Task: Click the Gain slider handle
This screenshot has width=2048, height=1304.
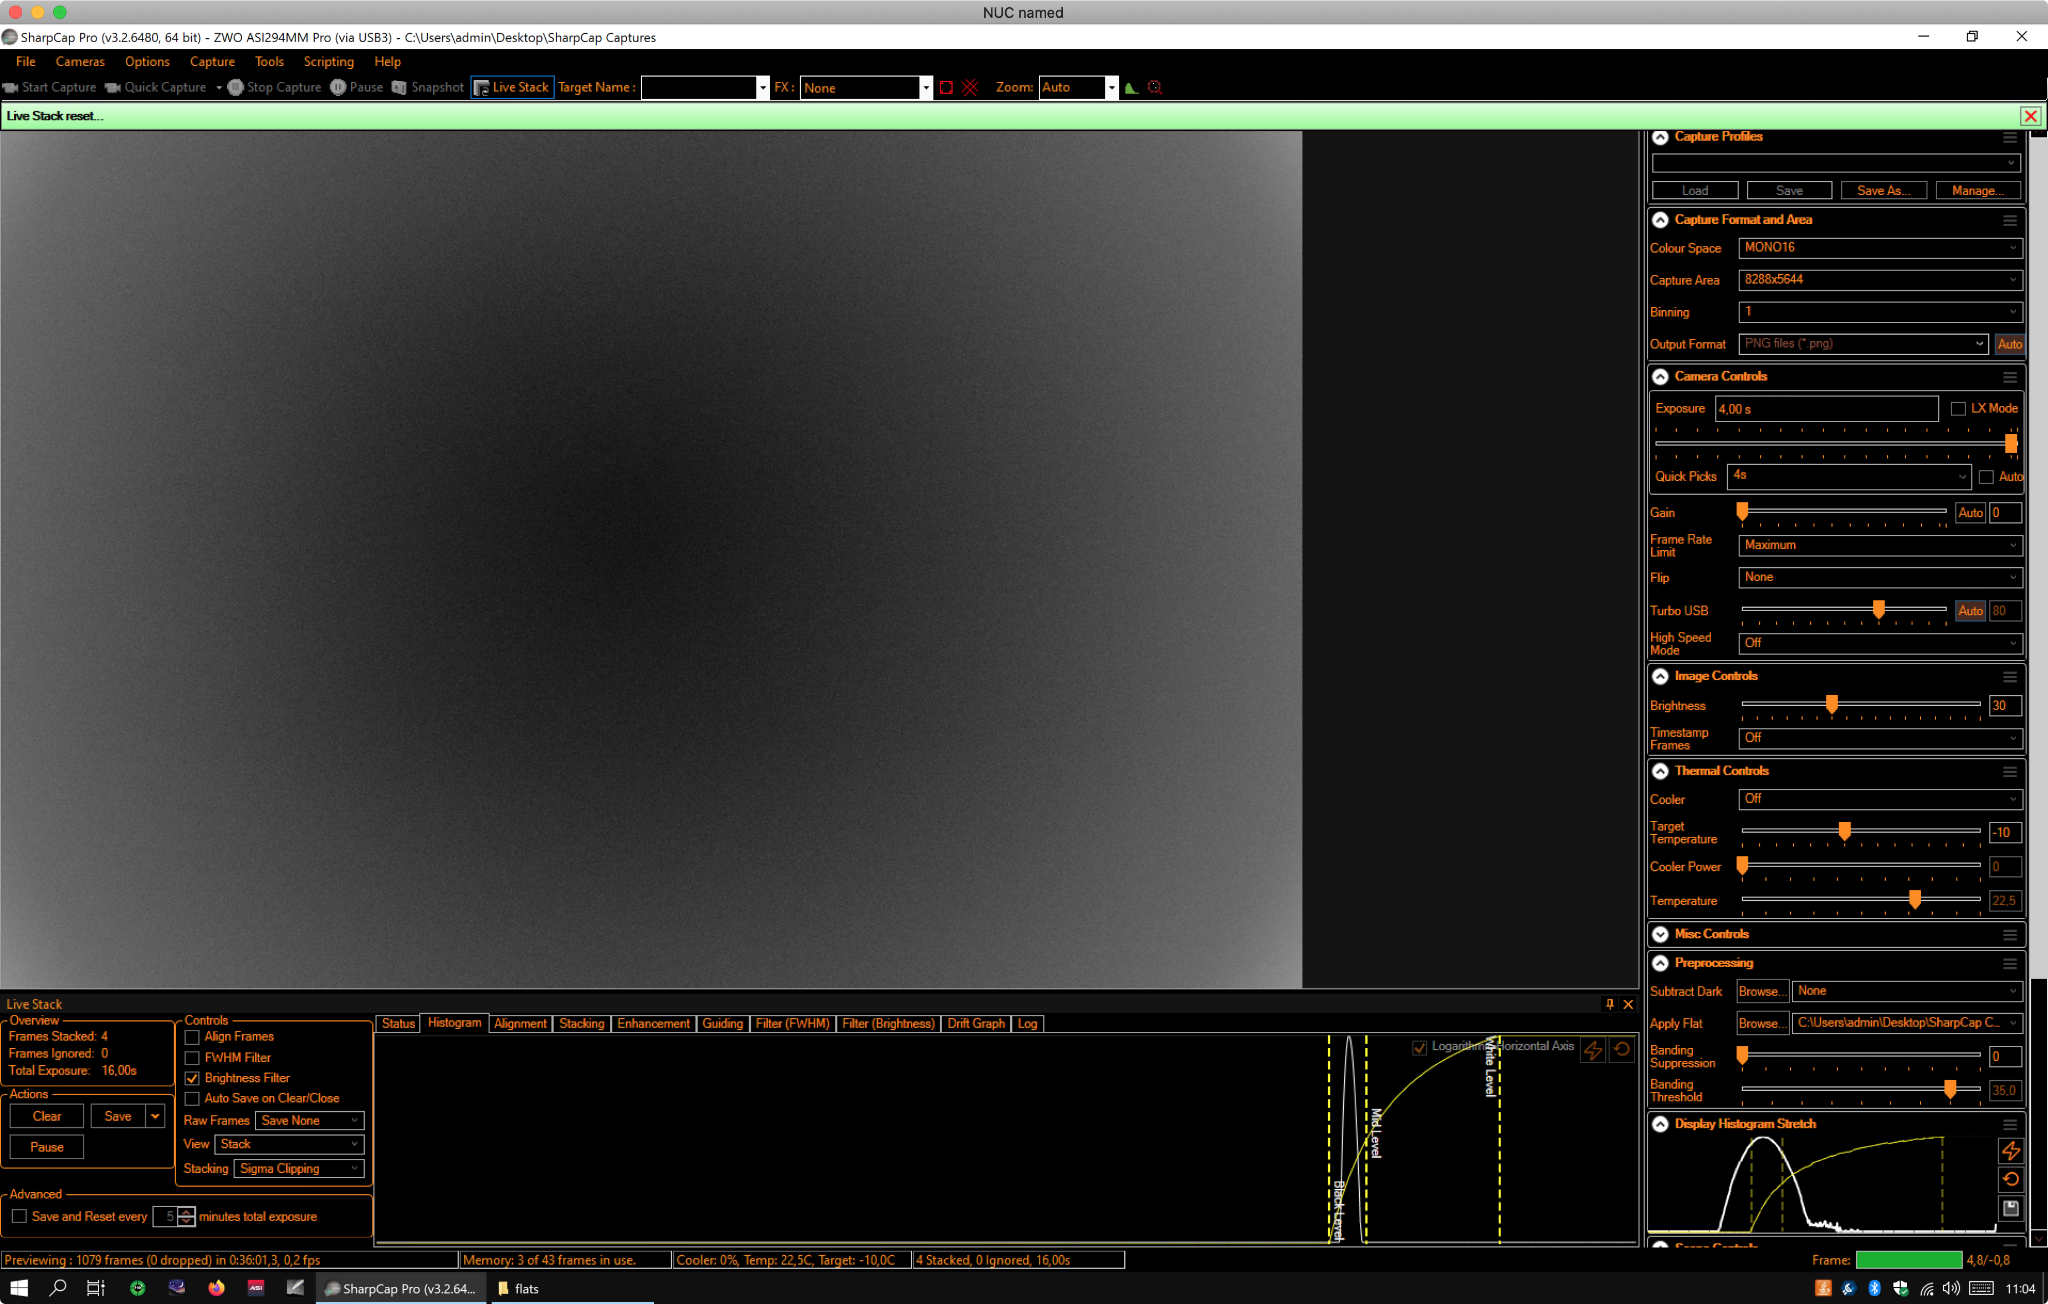Action: (x=1742, y=512)
